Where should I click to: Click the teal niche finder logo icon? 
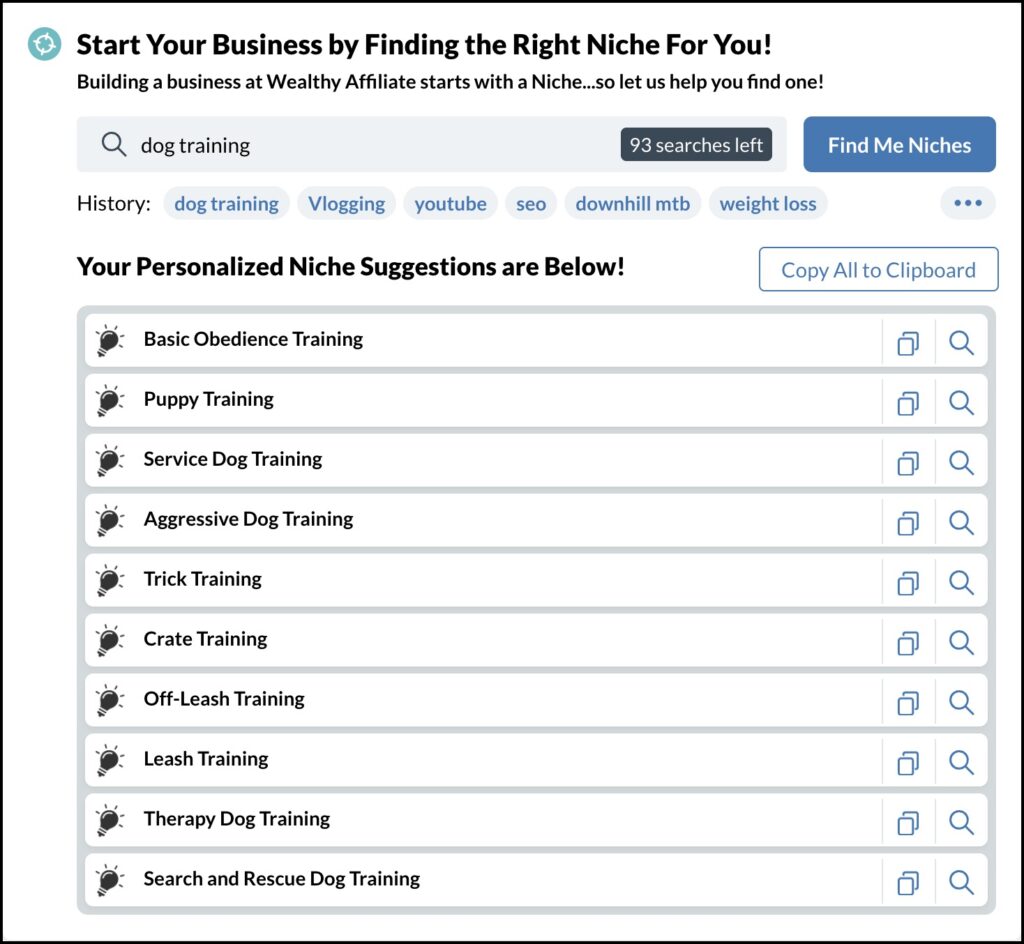click(x=44, y=44)
